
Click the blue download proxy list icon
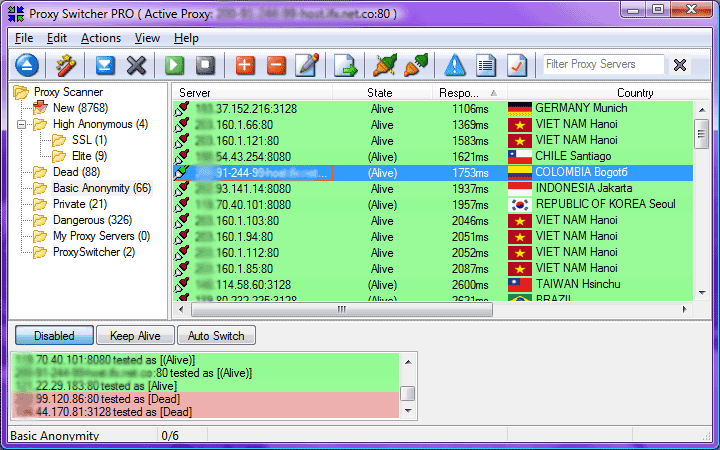[105, 65]
